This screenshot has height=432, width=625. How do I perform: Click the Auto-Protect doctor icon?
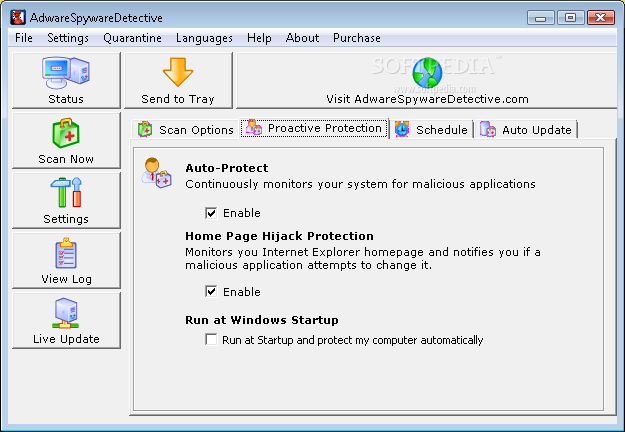coord(157,173)
